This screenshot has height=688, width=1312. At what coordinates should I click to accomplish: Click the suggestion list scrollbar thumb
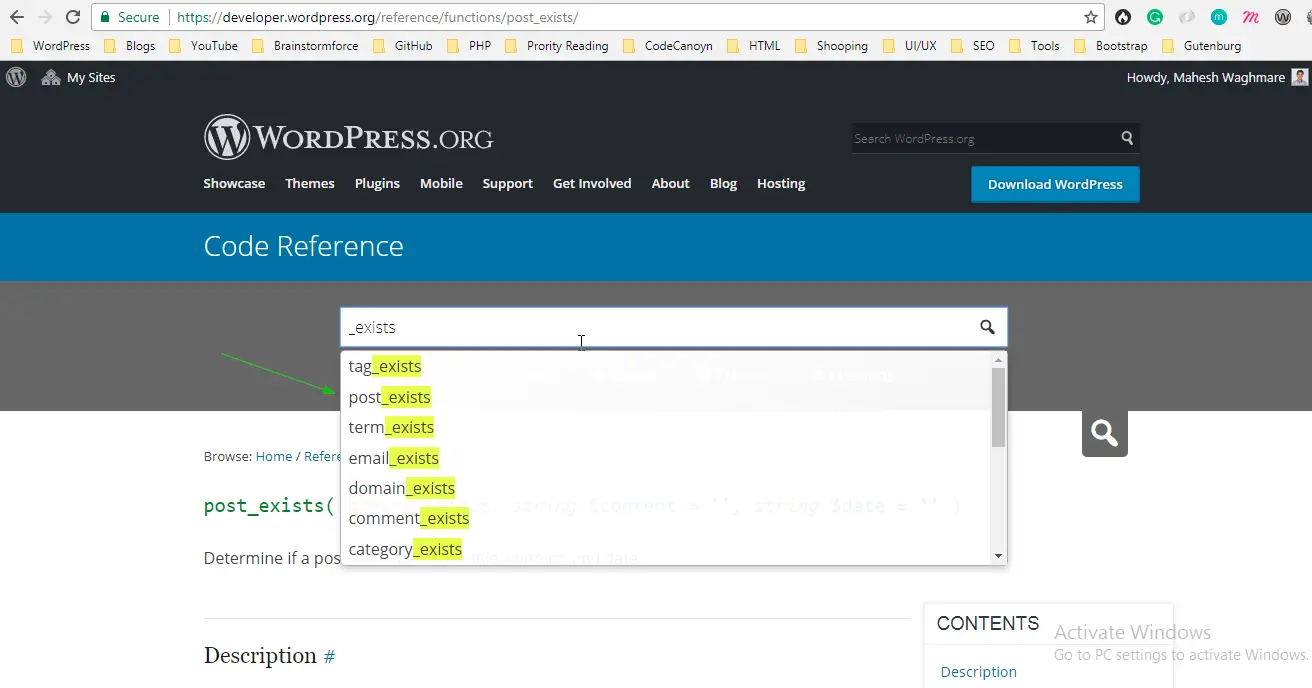[x=998, y=407]
